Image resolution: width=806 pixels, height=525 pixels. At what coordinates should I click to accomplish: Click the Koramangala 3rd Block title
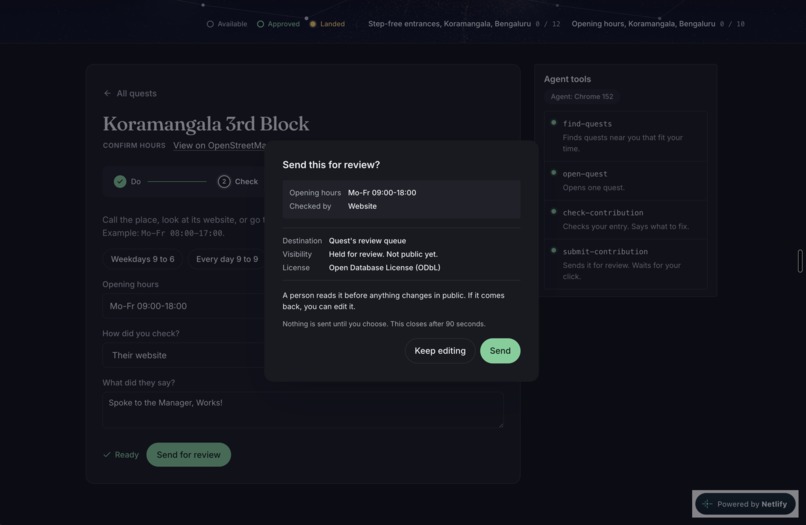206,123
